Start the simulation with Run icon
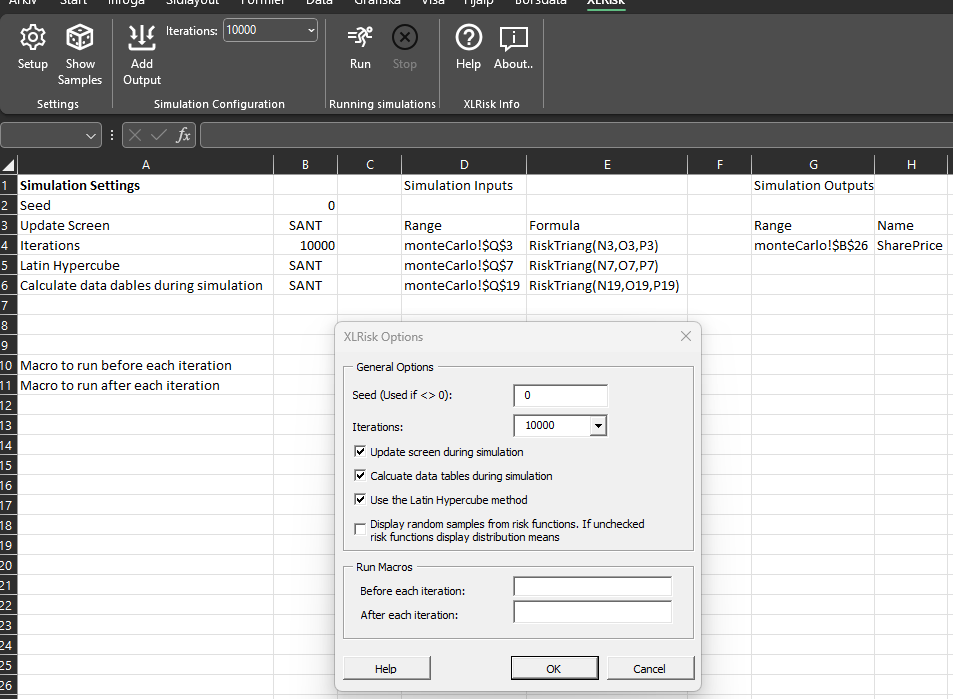Screen dimensions: 953x699 [360, 38]
